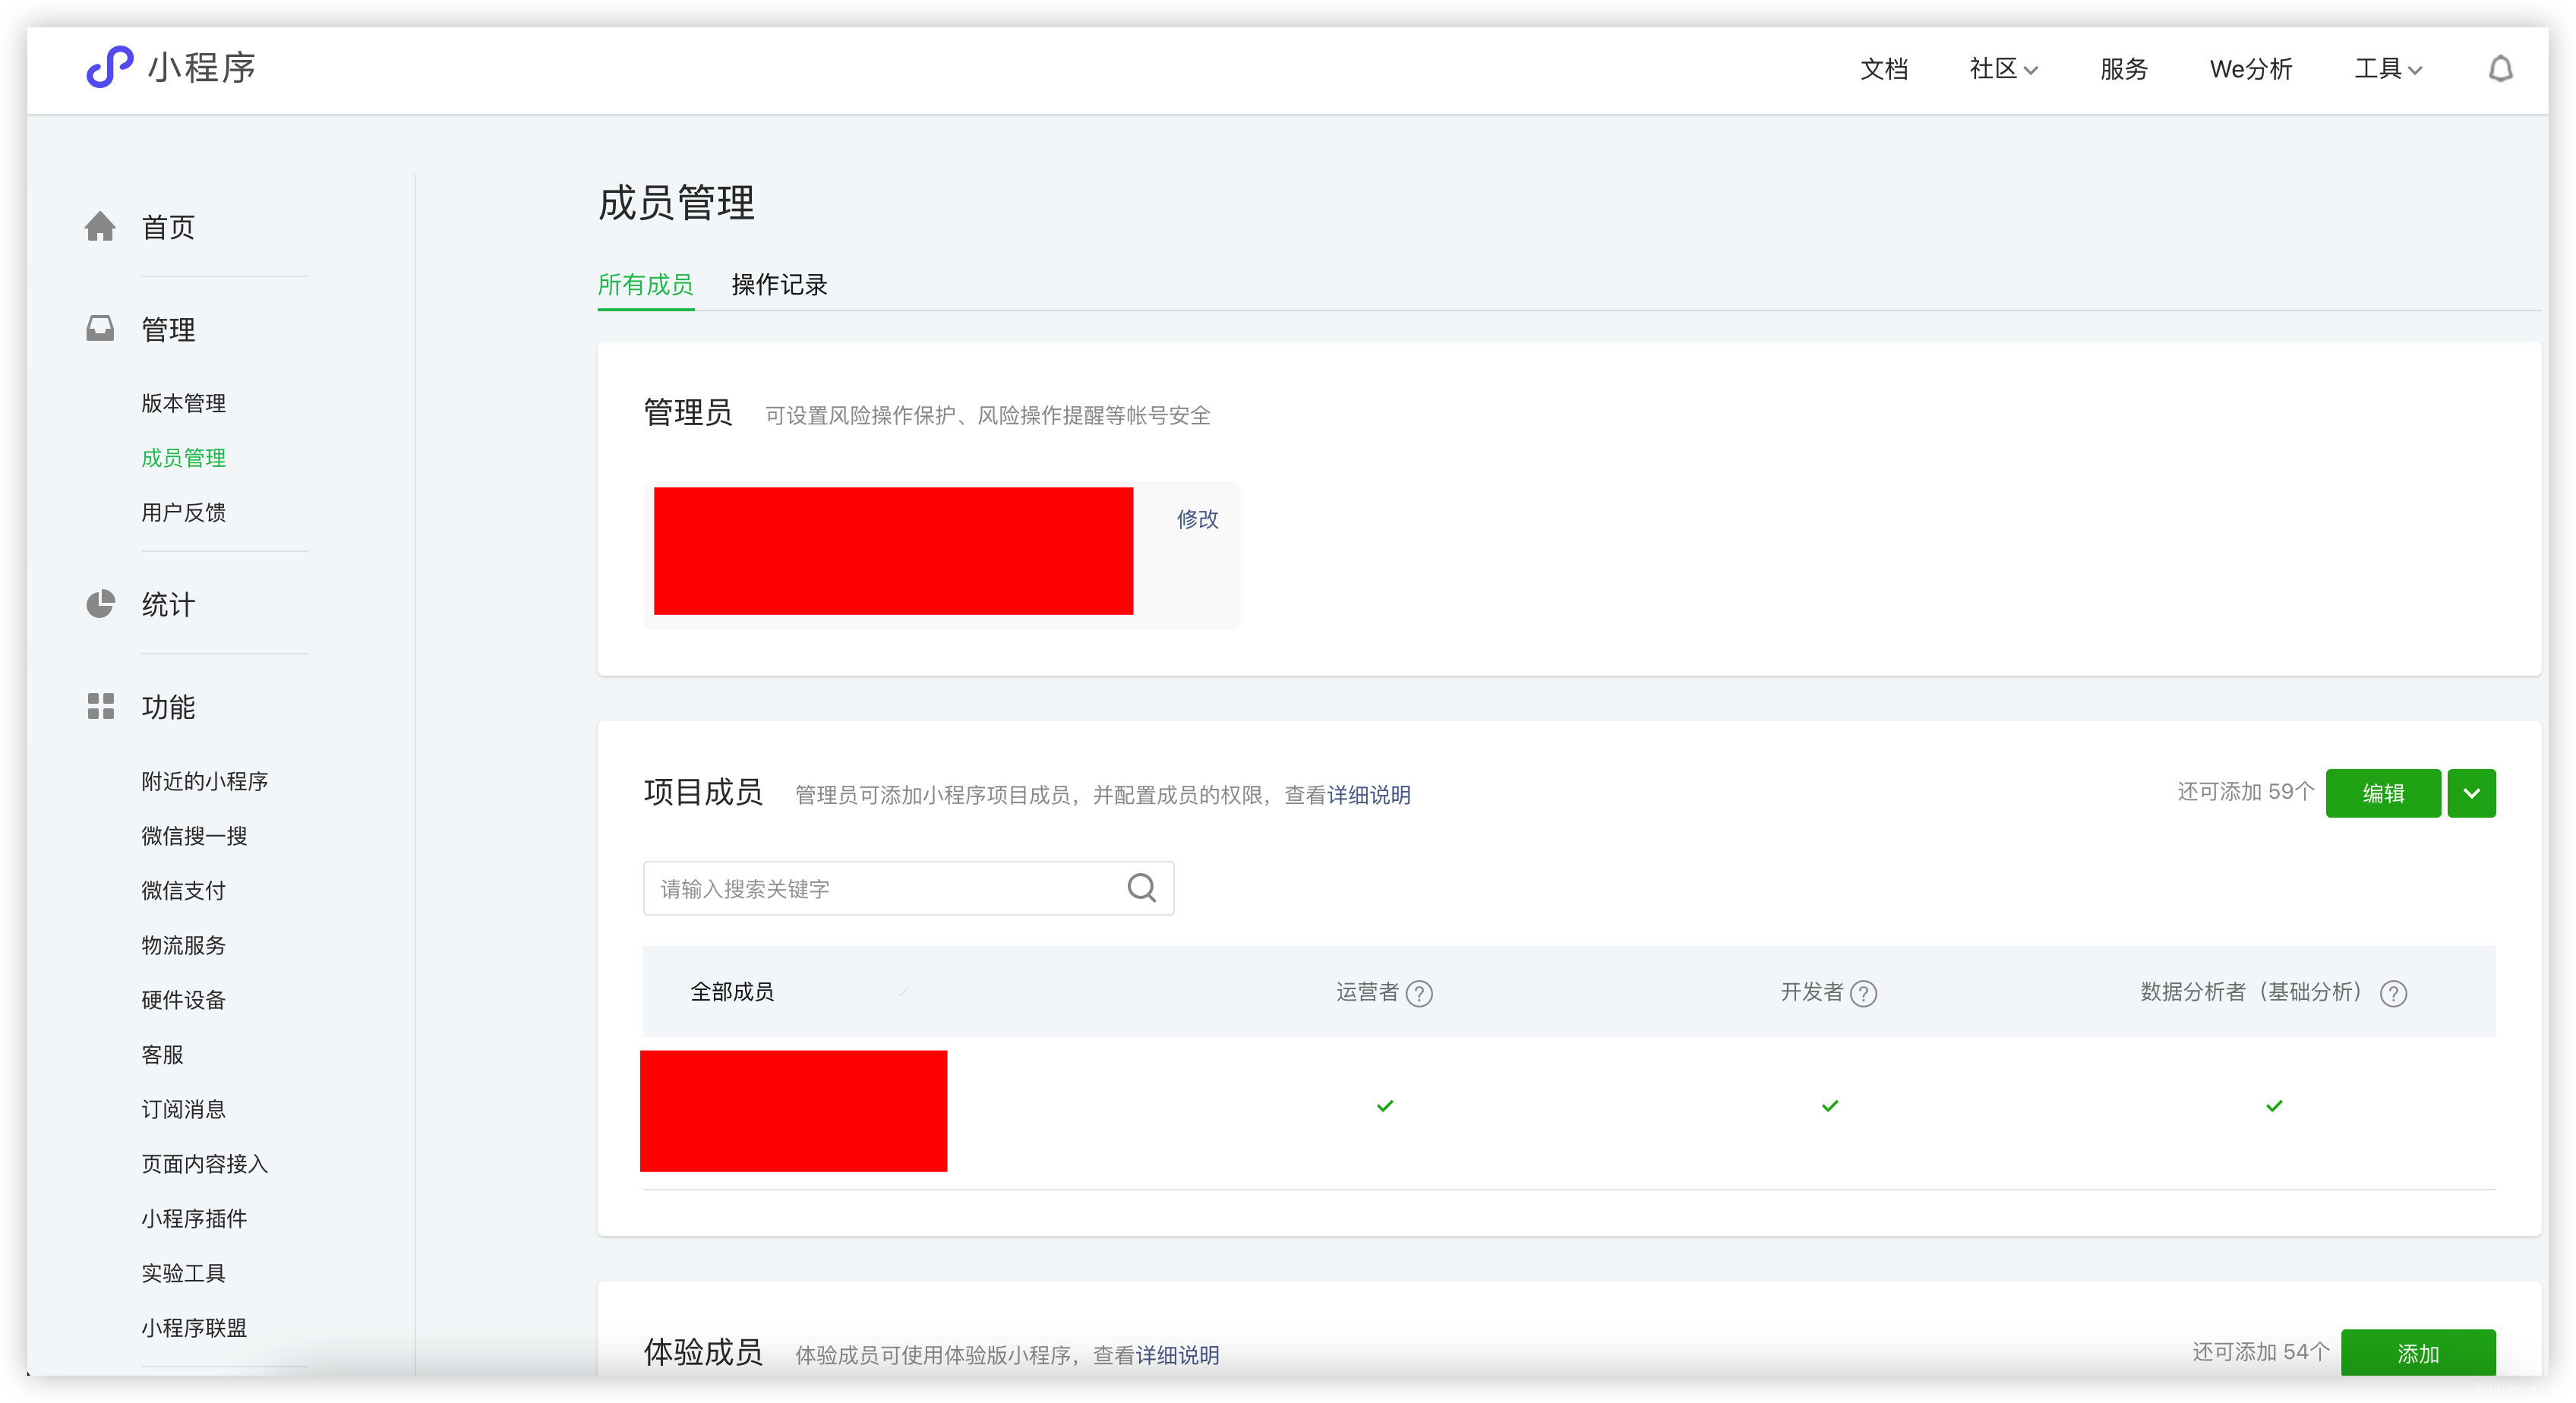Expand the 社区 dropdown menu
Screen dimensions: 2576x1403
[2003, 69]
